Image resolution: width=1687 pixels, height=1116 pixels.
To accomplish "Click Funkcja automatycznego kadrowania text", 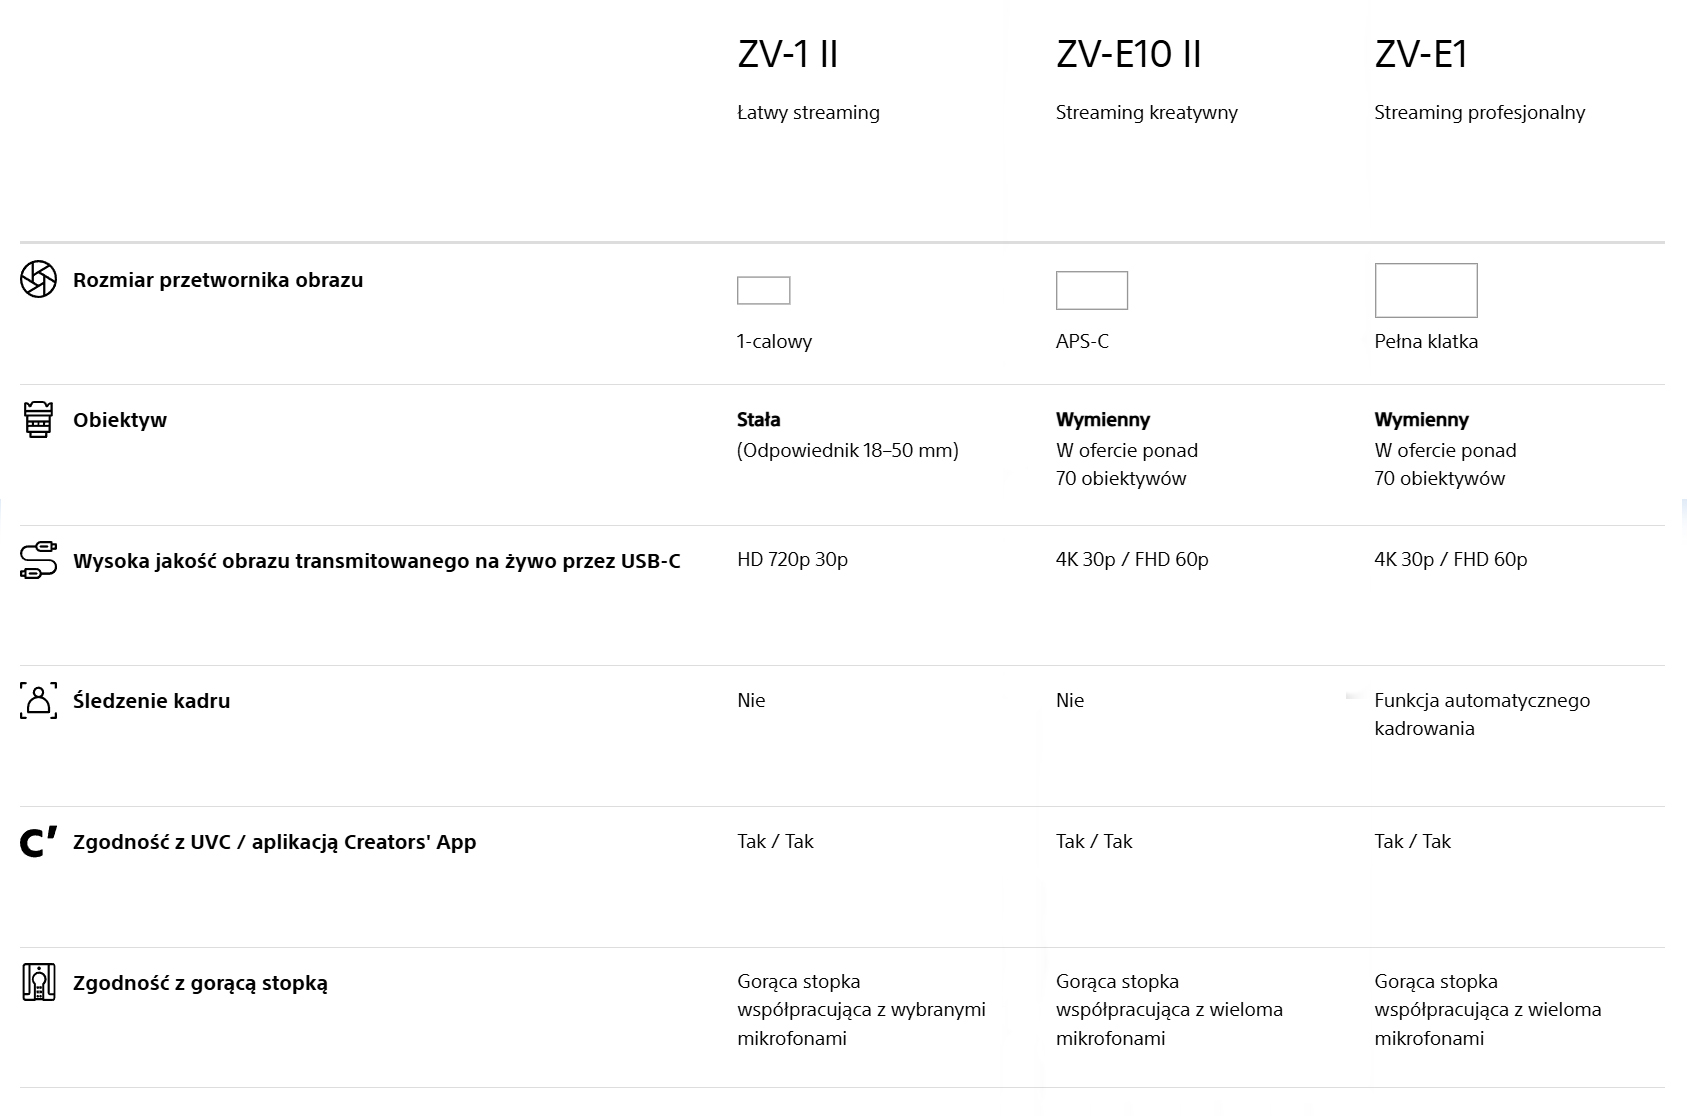I will pyautogui.click(x=1482, y=714).
